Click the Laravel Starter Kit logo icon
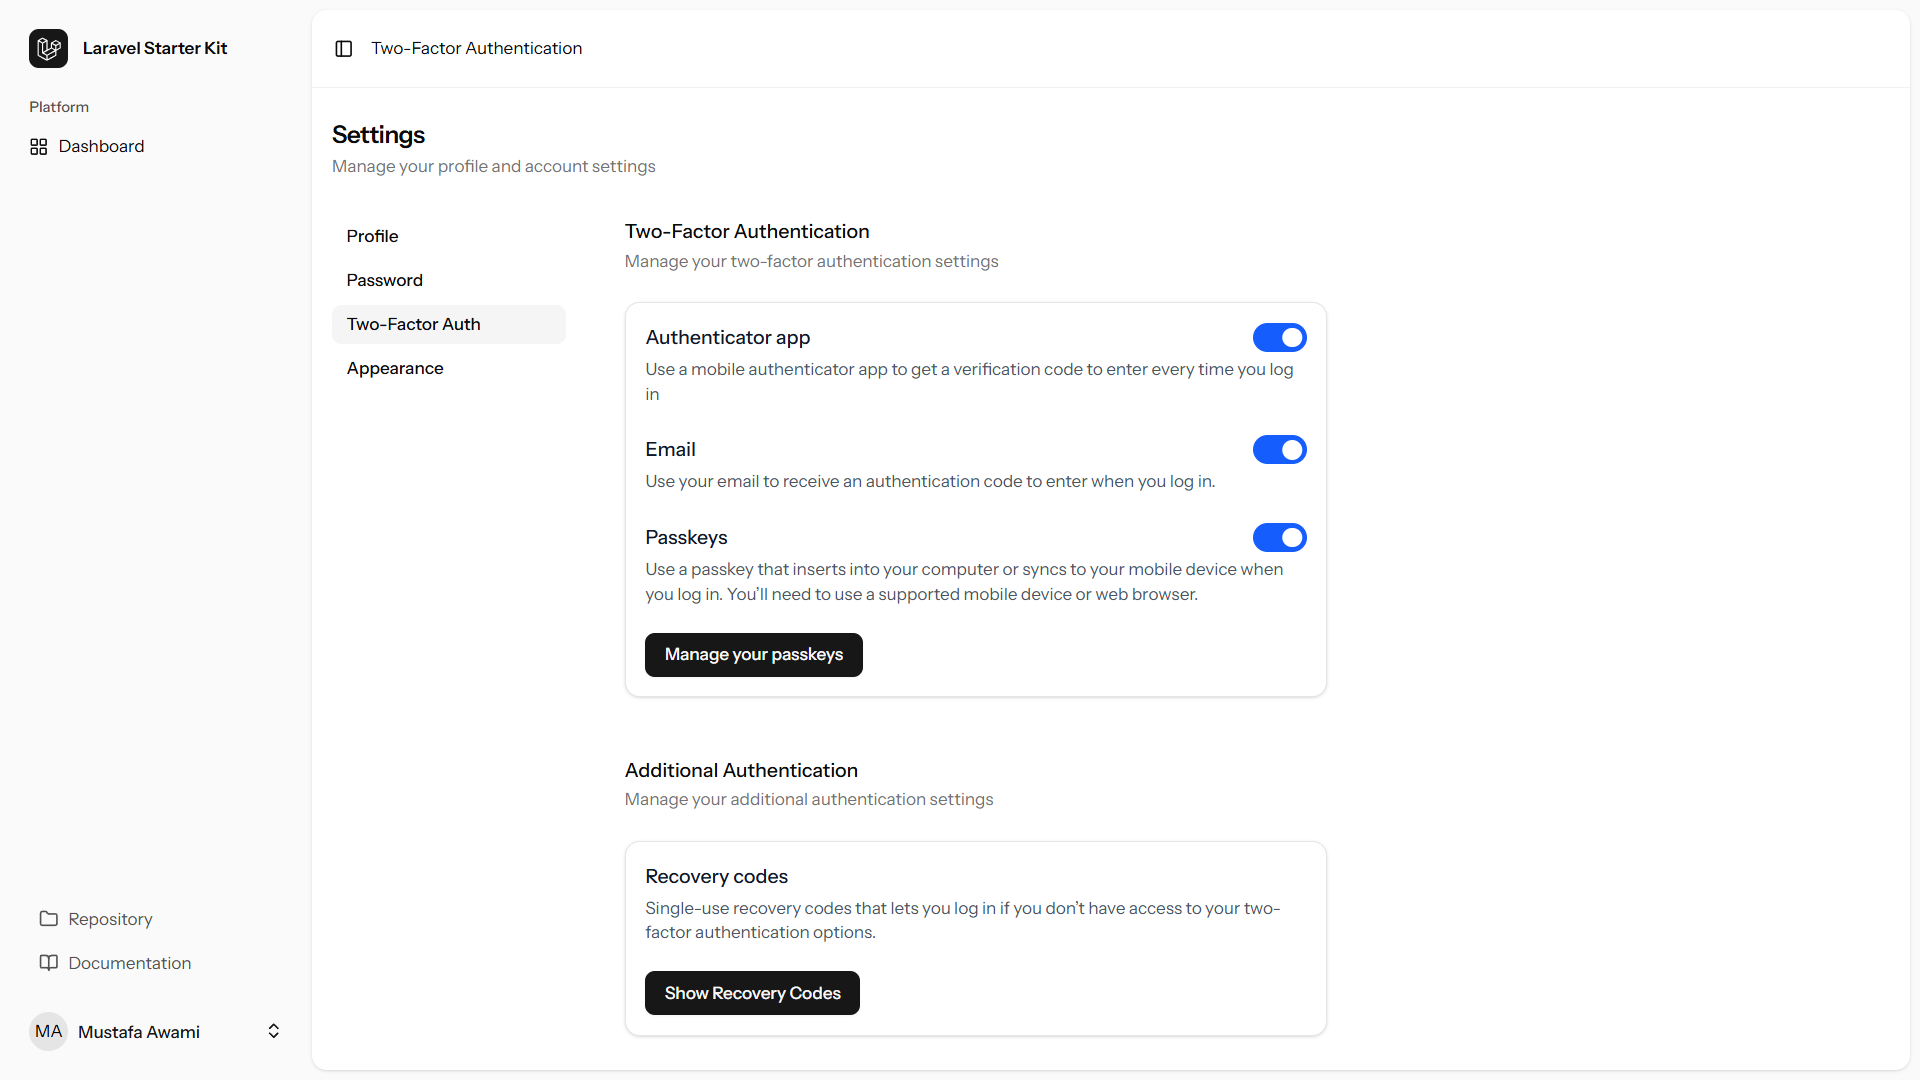The image size is (1920, 1080). point(48,47)
